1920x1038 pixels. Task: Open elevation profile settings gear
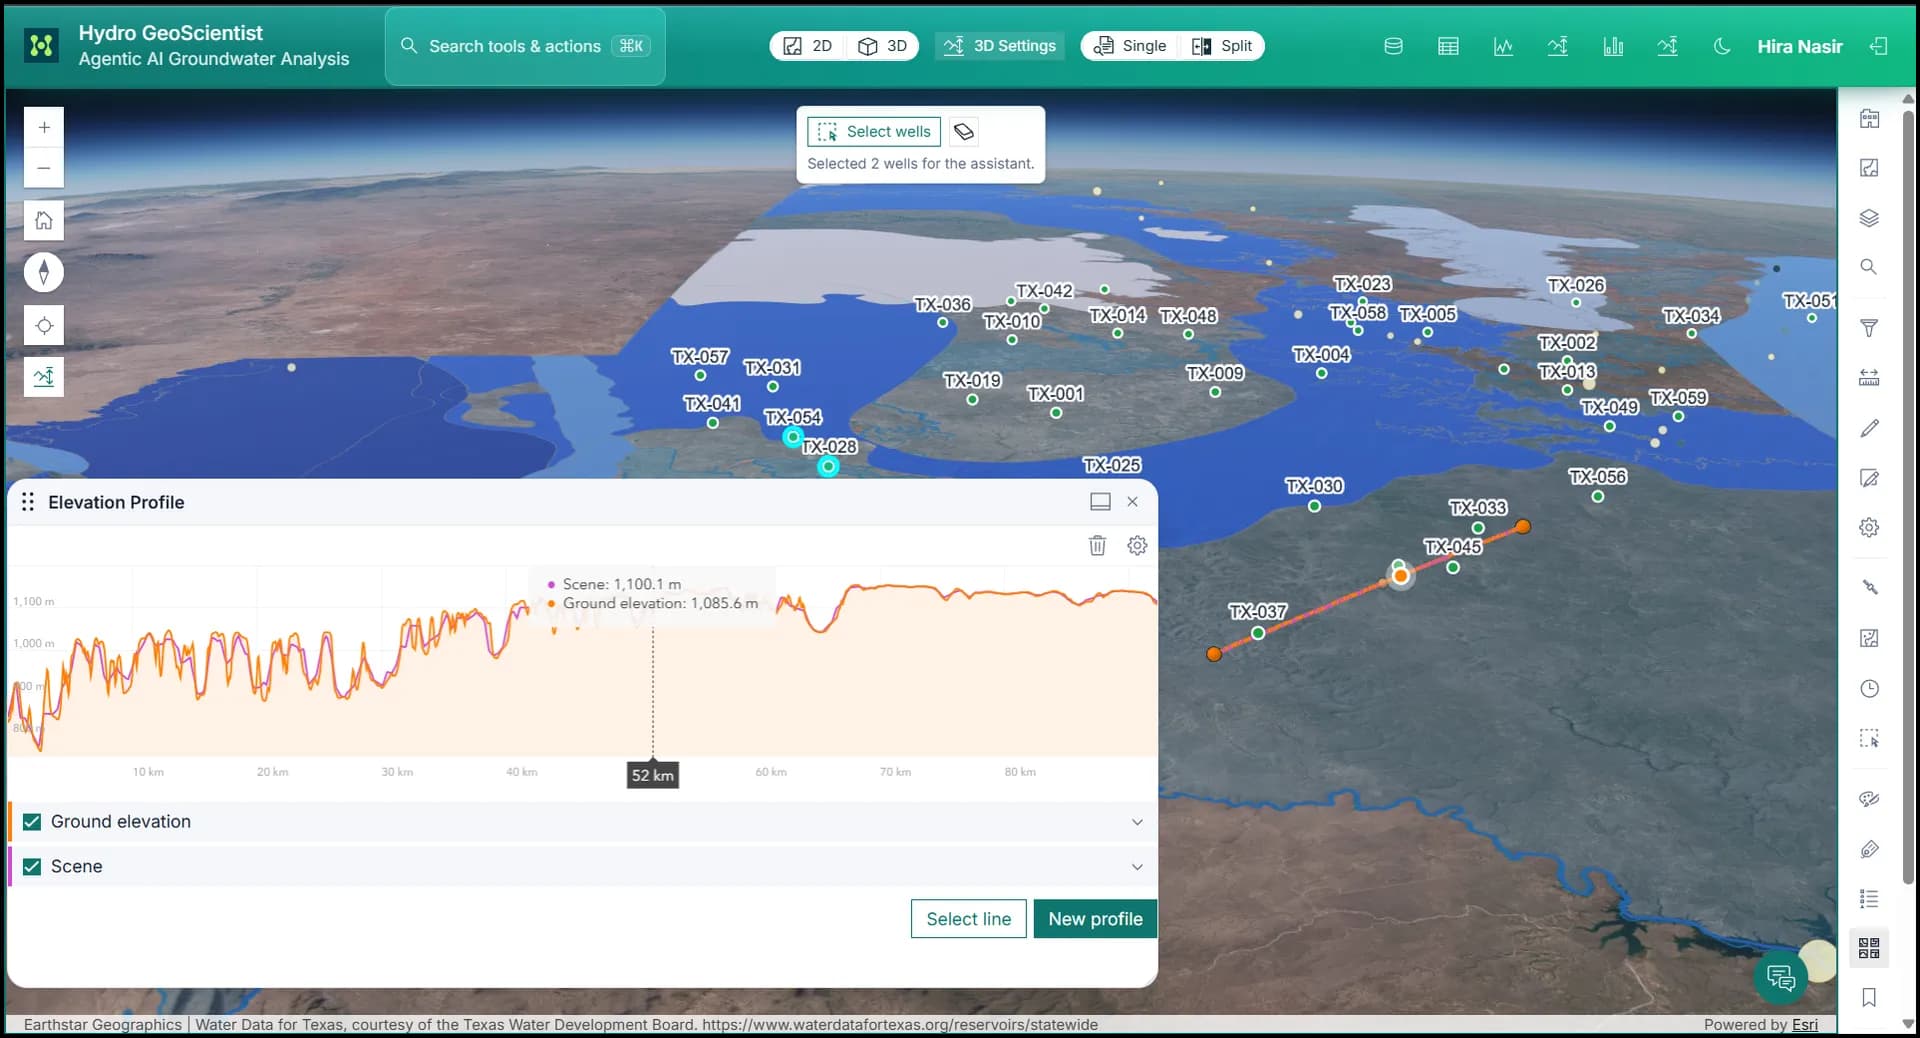tap(1137, 545)
